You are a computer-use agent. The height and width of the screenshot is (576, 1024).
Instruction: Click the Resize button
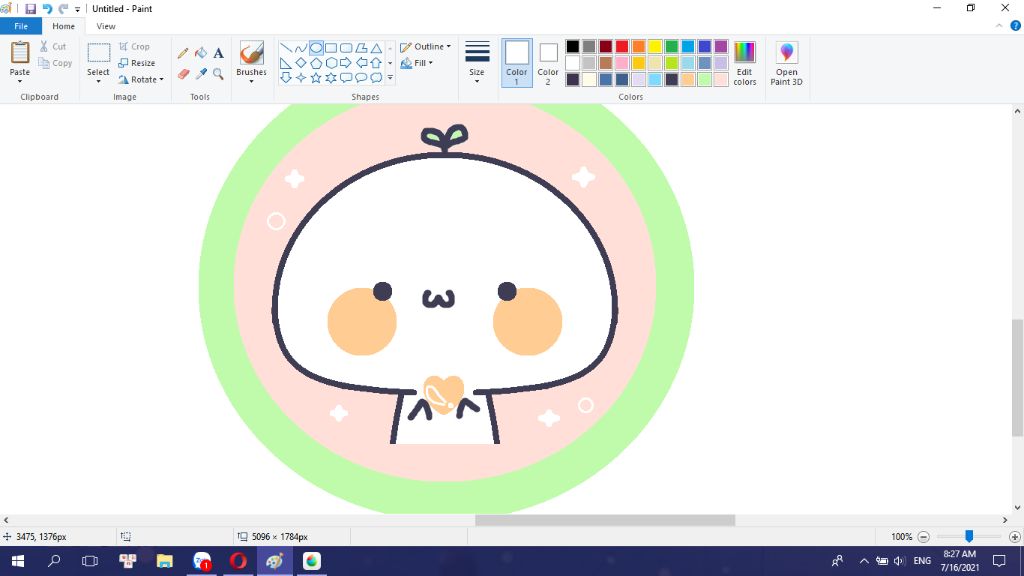pos(137,63)
